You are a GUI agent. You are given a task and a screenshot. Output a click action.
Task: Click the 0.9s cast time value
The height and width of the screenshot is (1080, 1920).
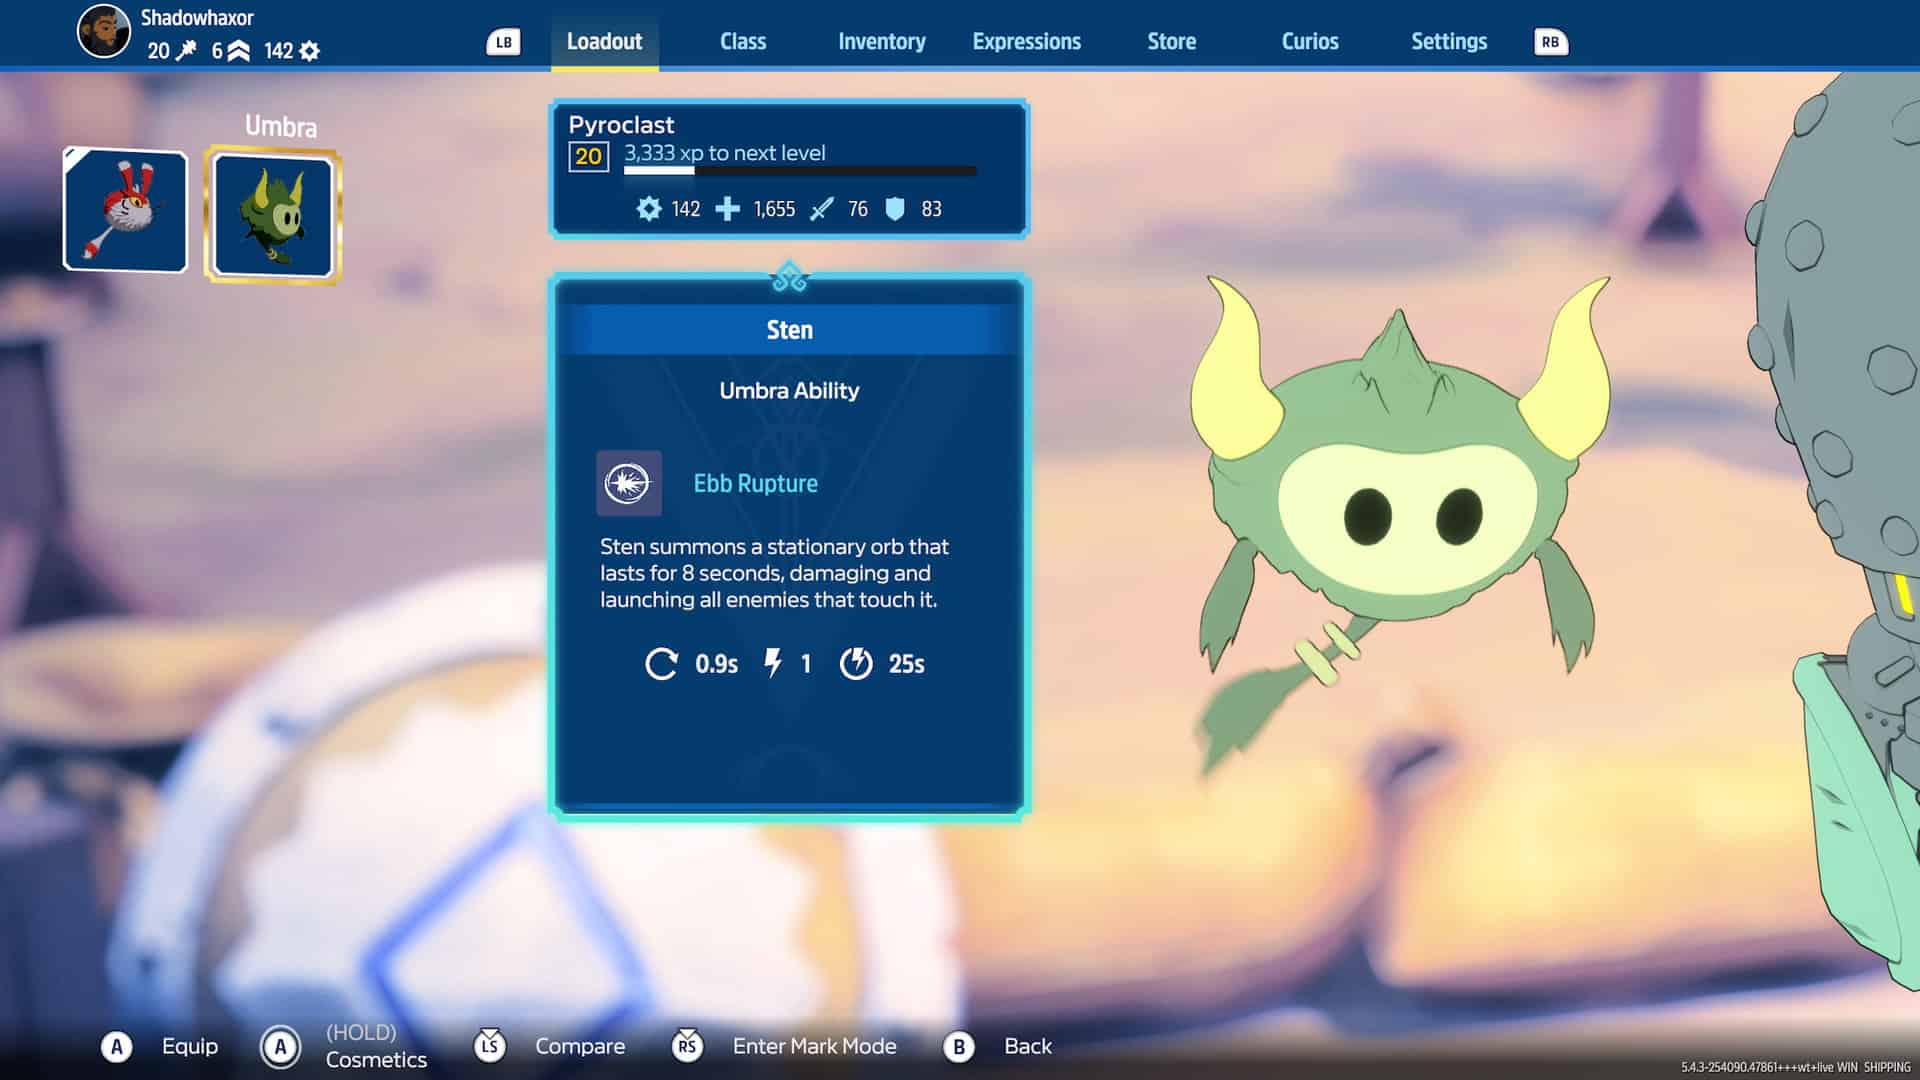tap(716, 664)
